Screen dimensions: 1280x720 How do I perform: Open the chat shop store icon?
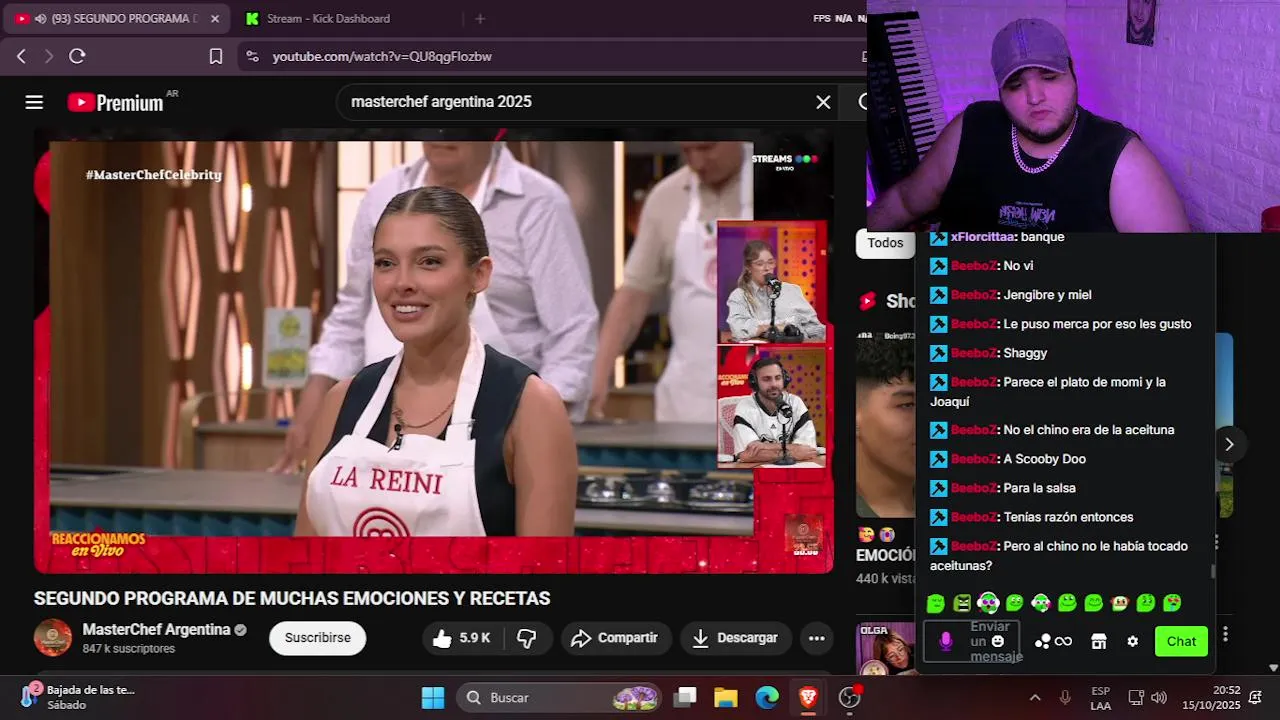pyautogui.click(x=1099, y=641)
